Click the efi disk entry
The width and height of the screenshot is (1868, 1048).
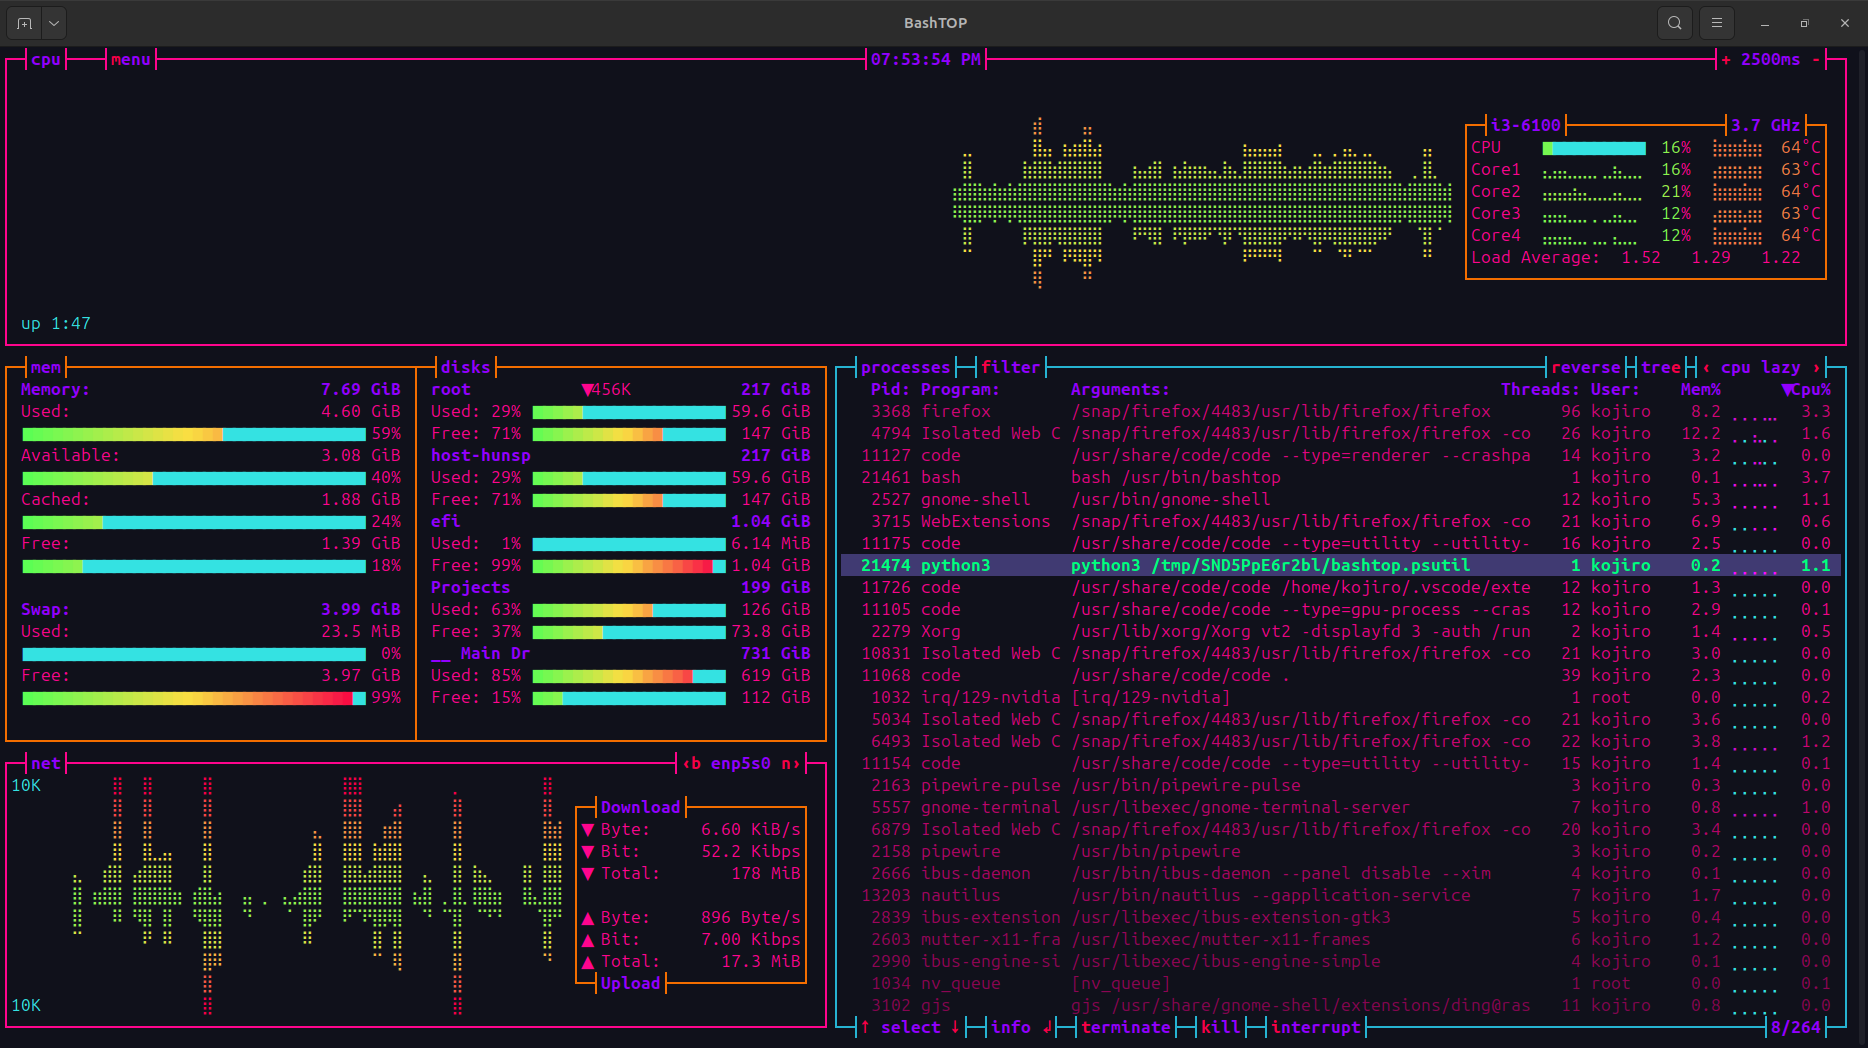pos(446,522)
